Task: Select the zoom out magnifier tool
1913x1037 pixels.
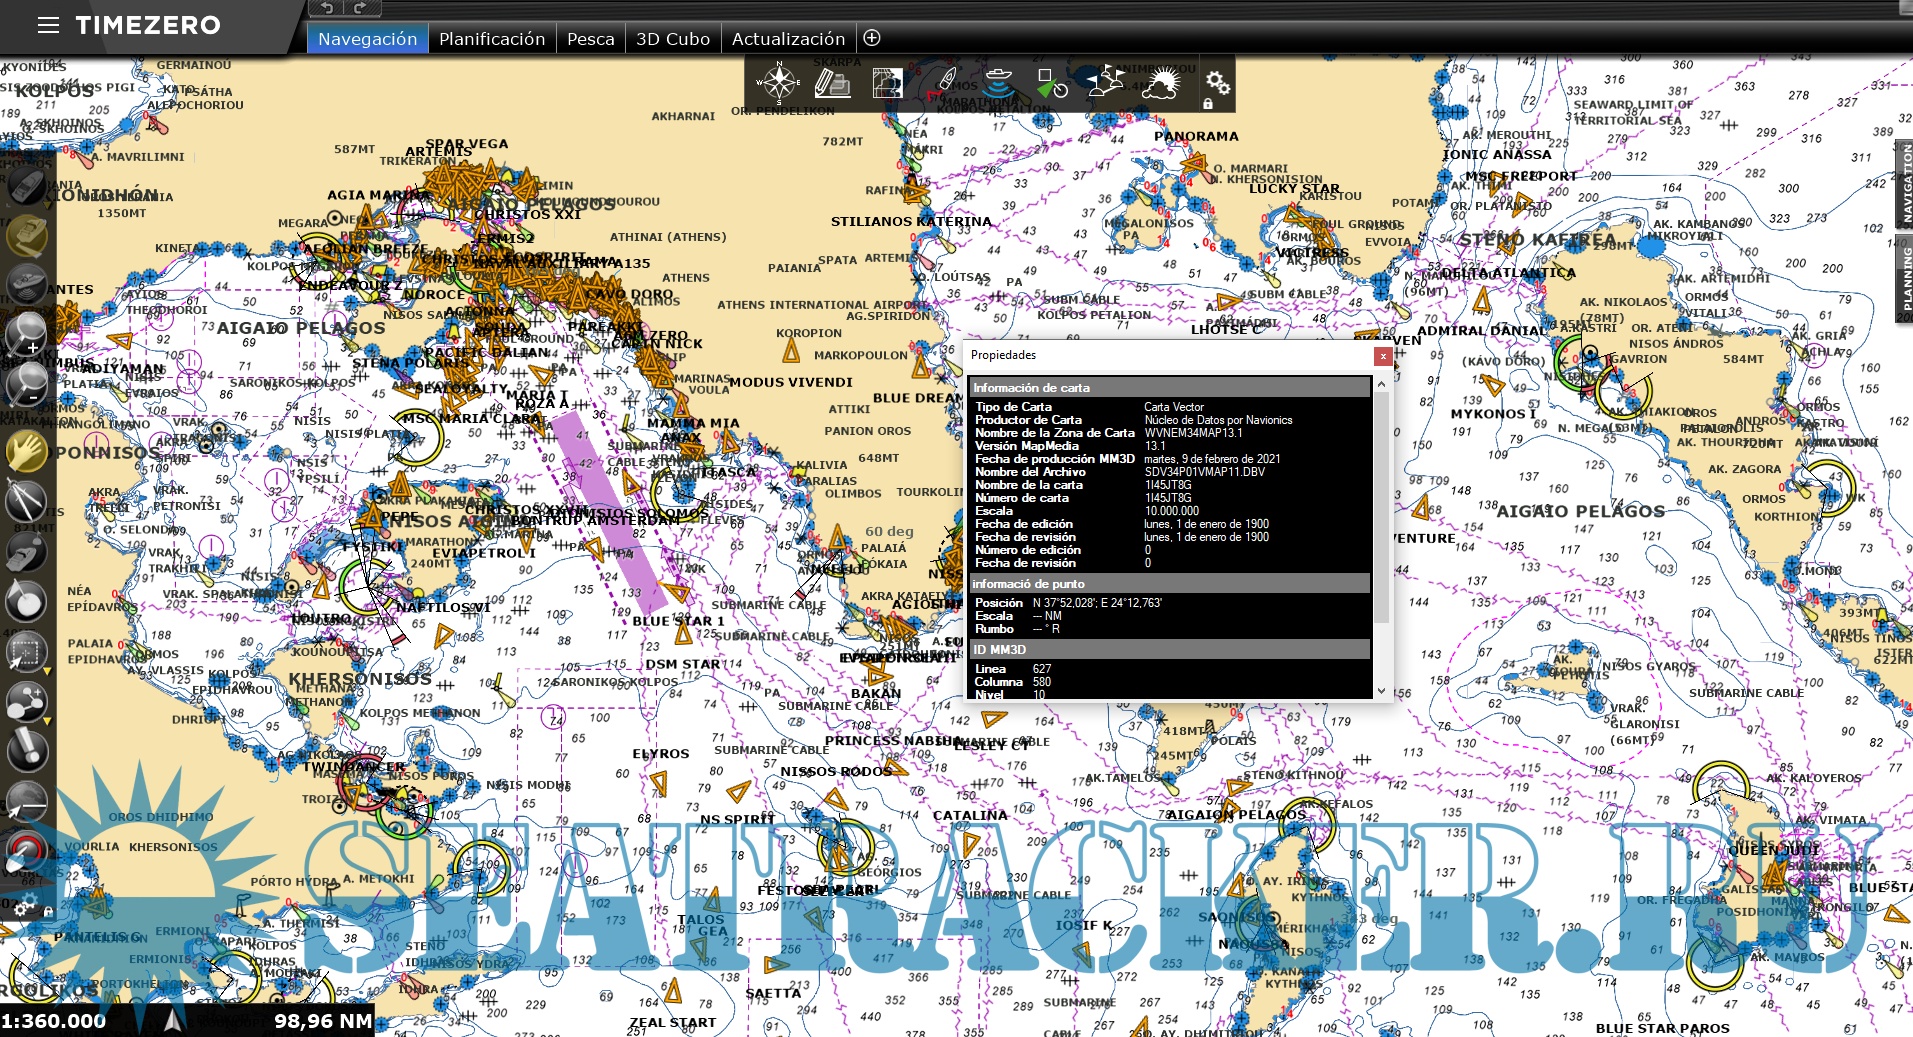Action: click(26, 385)
